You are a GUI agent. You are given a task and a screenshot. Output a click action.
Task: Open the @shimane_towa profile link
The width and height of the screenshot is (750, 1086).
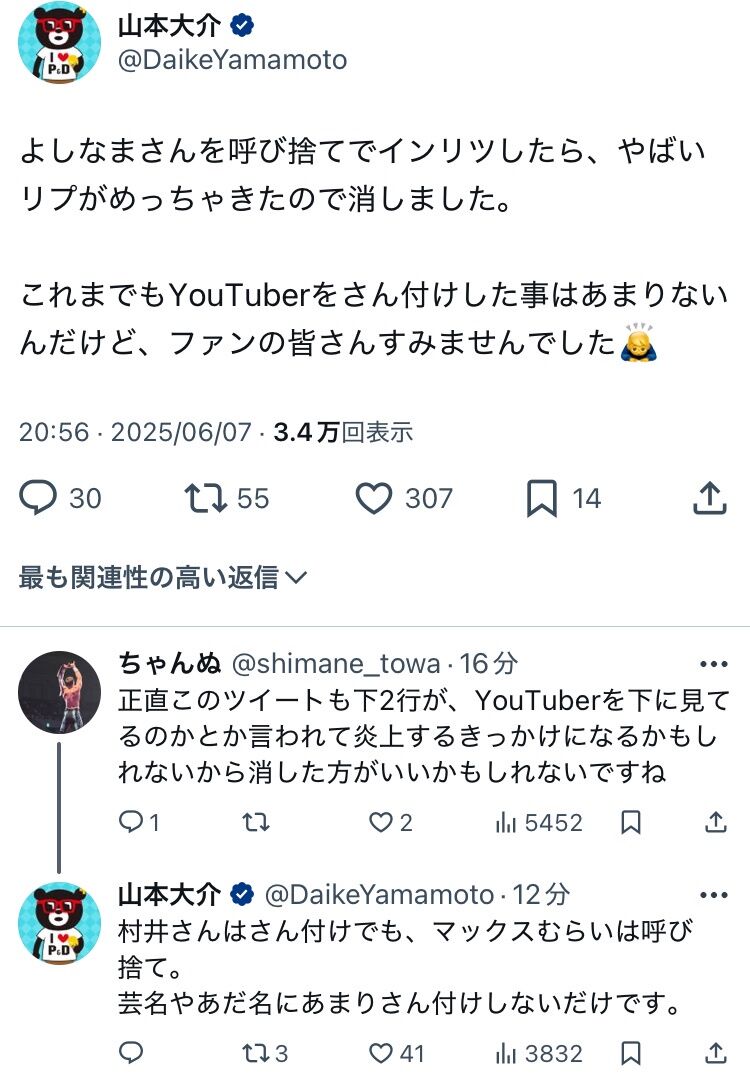click(336, 664)
